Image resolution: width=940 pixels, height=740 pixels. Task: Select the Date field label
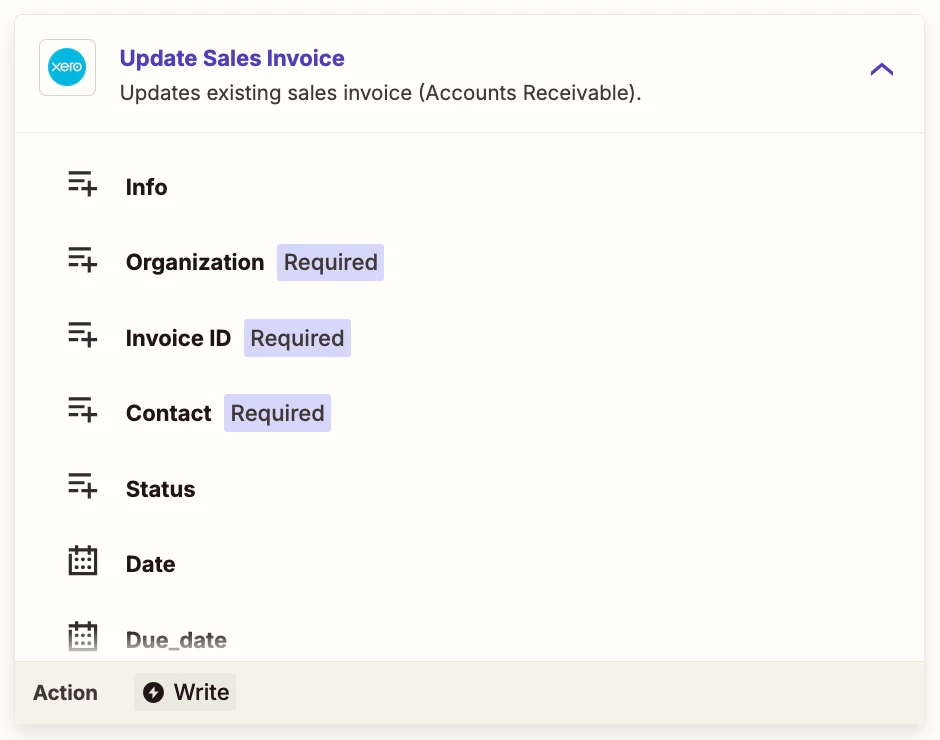click(150, 564)
